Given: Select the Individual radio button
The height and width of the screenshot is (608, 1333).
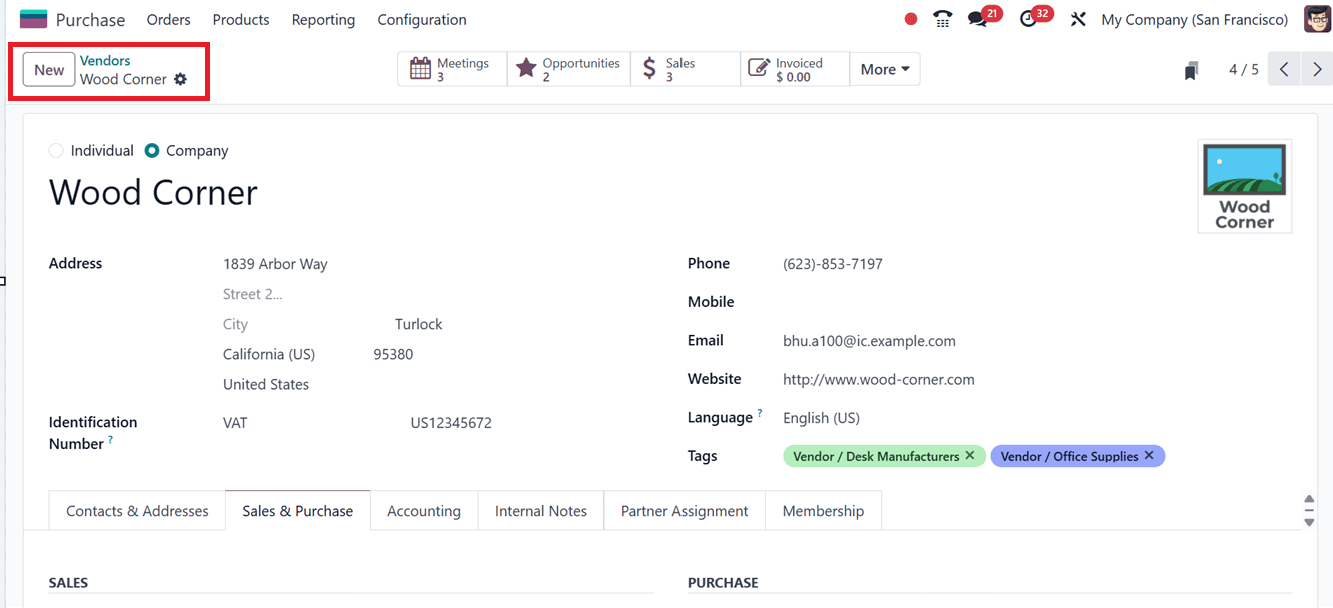Looking at the screenshot, I should point(56,150).
